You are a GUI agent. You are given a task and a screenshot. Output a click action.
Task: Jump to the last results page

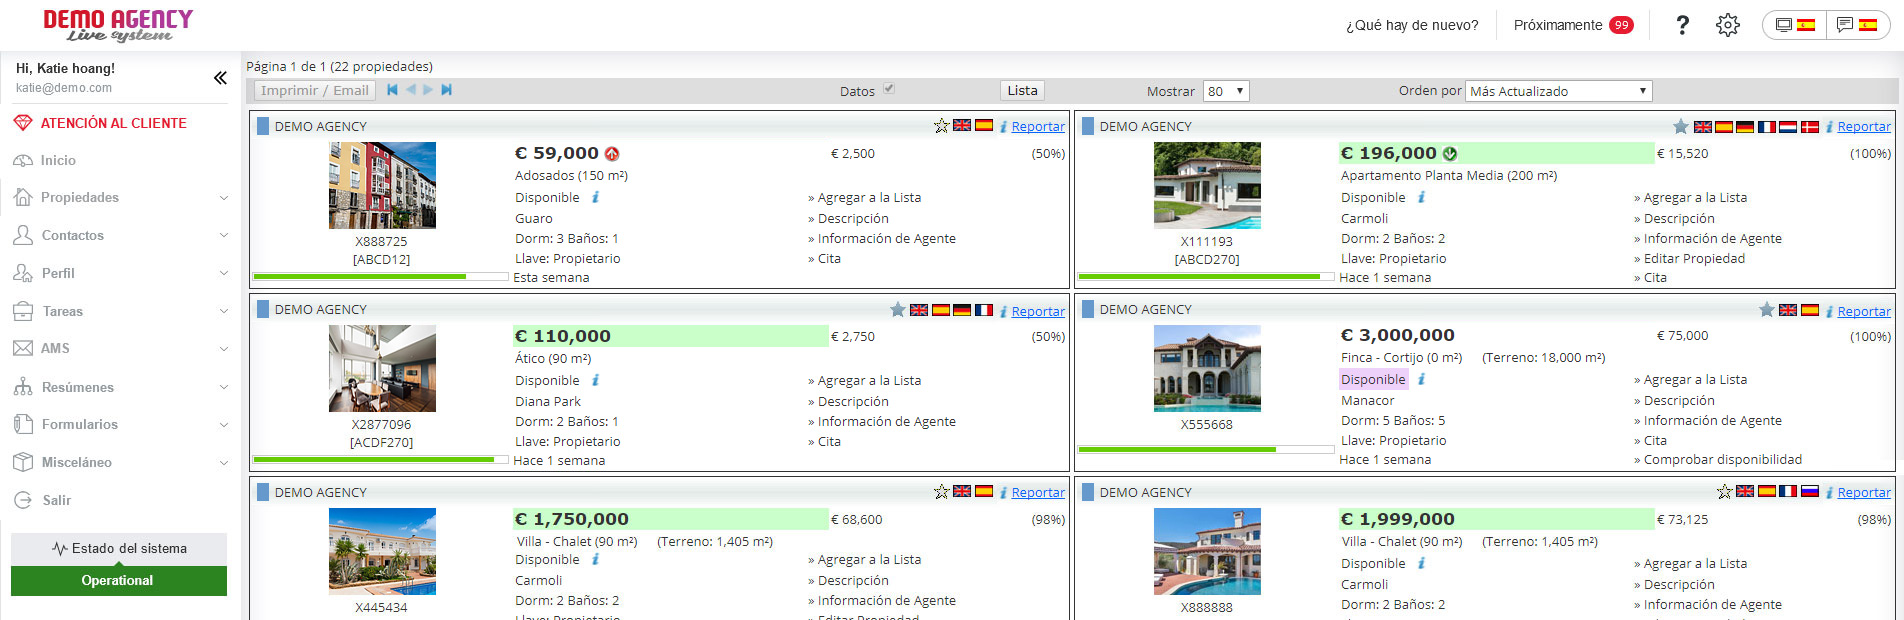point(446,90)
